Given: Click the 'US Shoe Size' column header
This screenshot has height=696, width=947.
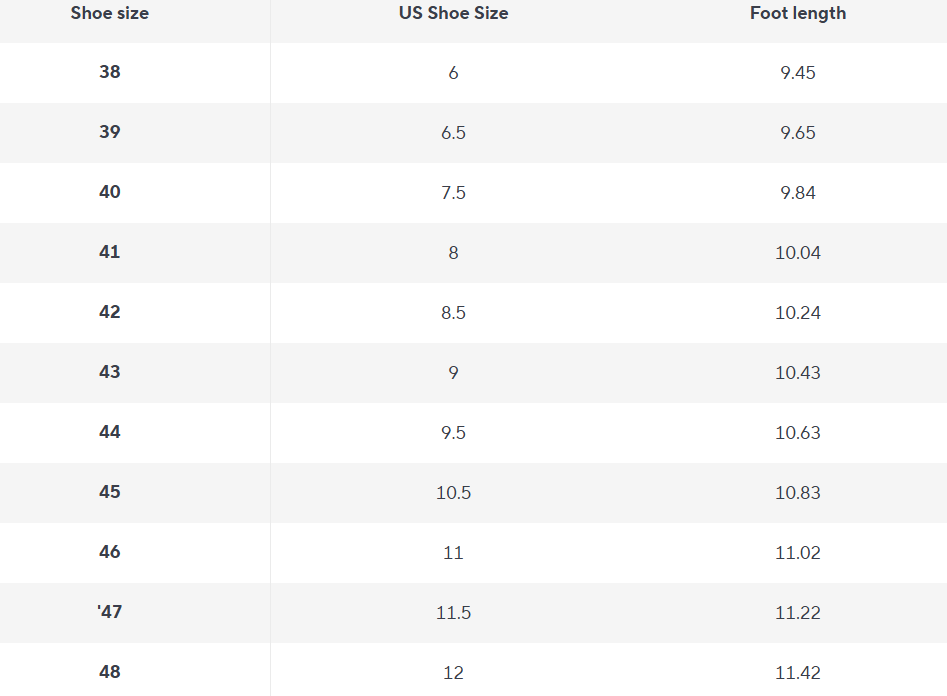Looking at the screenshot, I should click(x=453, y=13).
